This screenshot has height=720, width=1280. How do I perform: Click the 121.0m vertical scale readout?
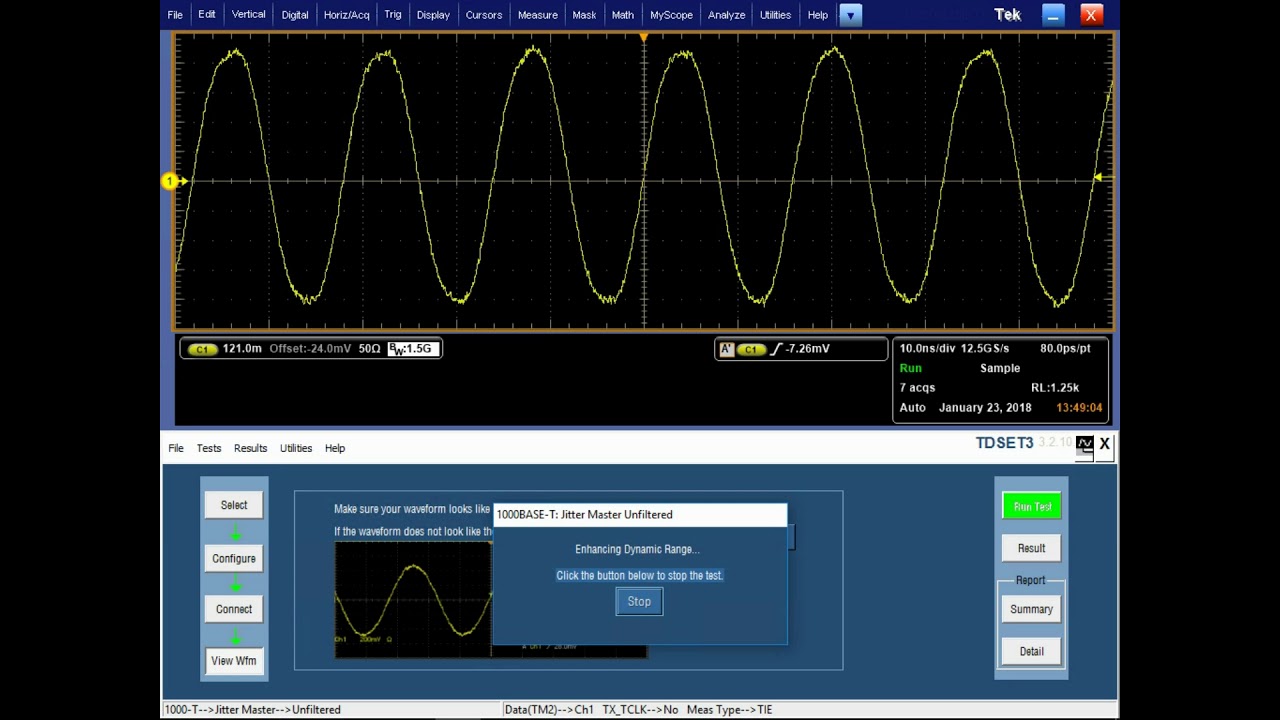(x=242, y=349)
